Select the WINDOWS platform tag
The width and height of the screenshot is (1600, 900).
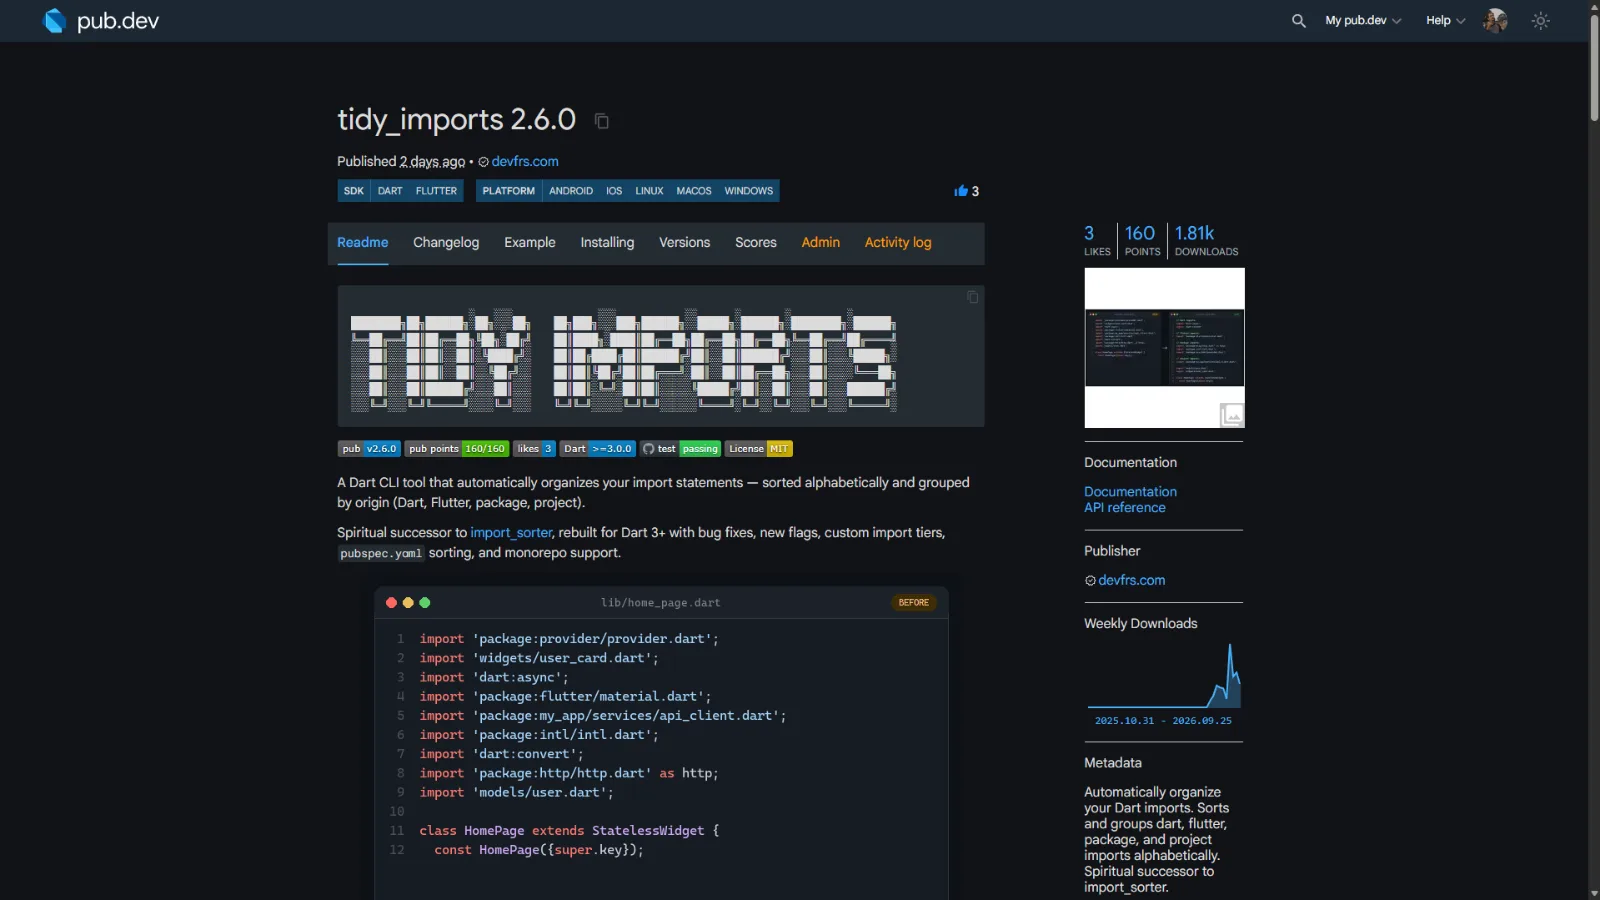tap(749, 191)
